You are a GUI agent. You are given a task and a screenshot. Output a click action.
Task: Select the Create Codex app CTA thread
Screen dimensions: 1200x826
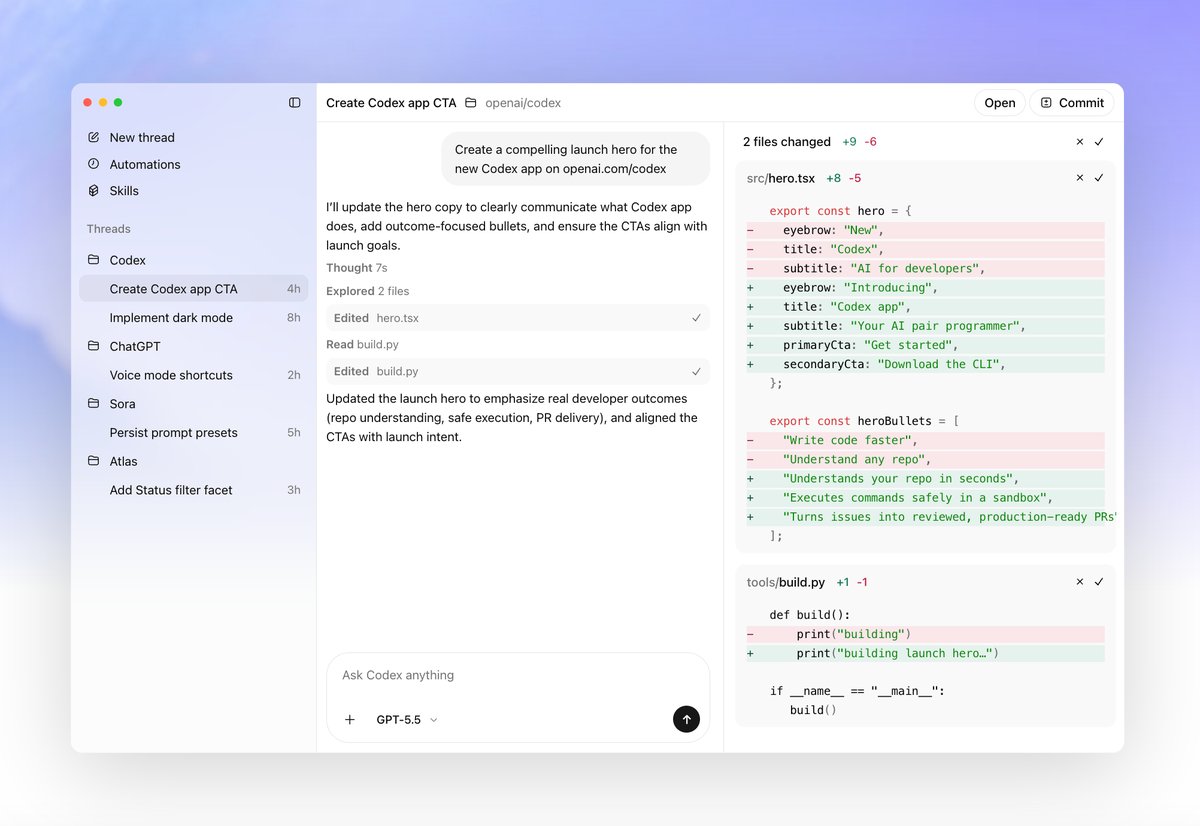click(x=194, y=289)
